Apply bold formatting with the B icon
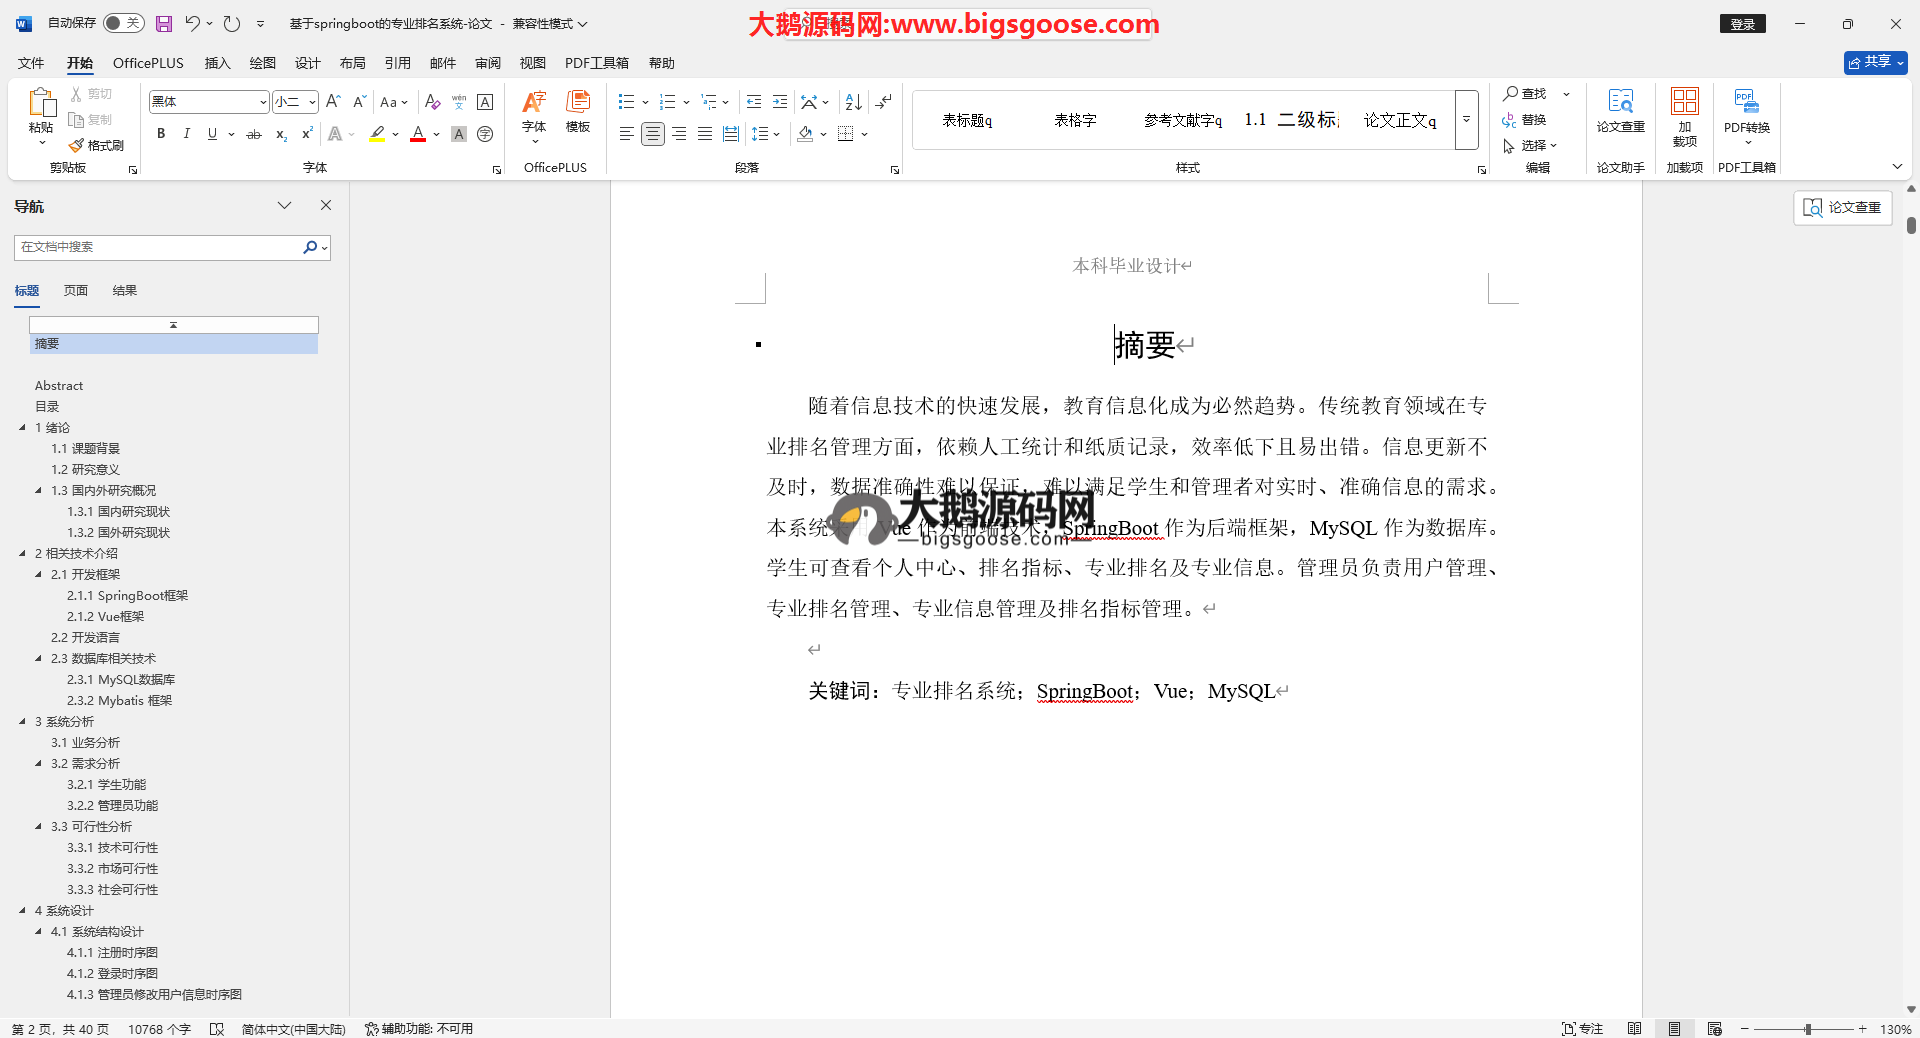This screenshot has width=1920, height=1038. point(161,134)
